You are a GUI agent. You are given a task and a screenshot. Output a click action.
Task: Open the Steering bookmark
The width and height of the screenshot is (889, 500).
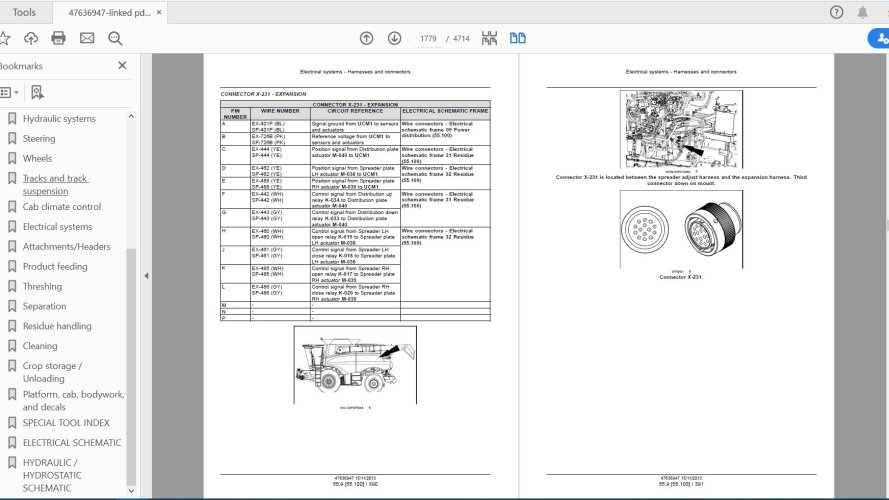tap(39, 138)
